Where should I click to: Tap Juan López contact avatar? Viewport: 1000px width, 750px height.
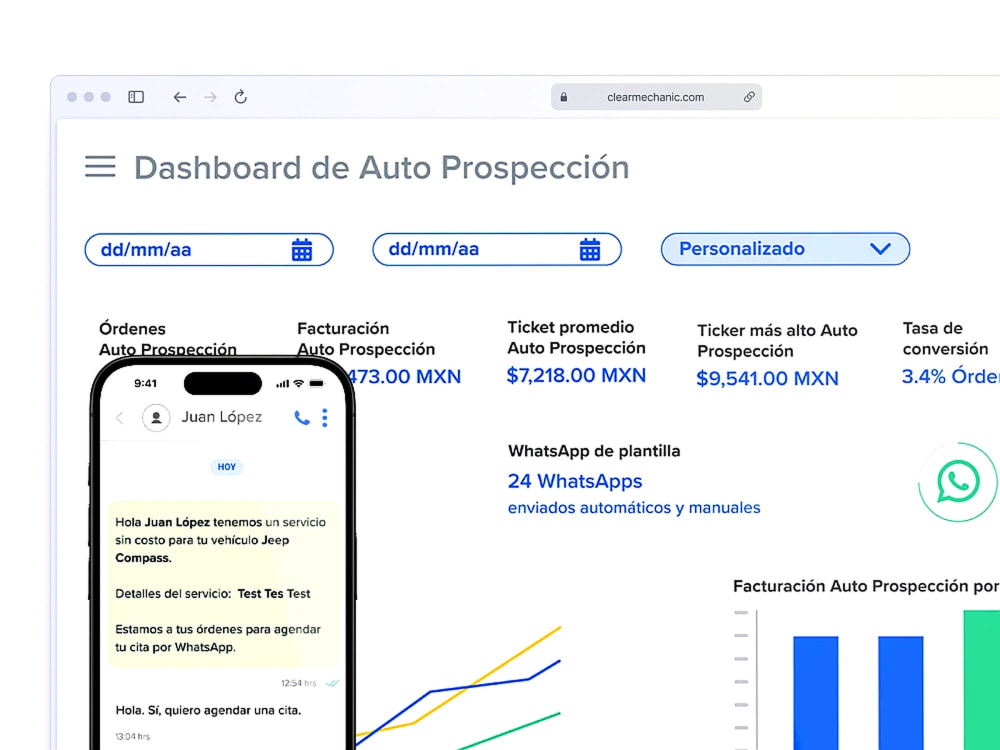coord(156,418)
